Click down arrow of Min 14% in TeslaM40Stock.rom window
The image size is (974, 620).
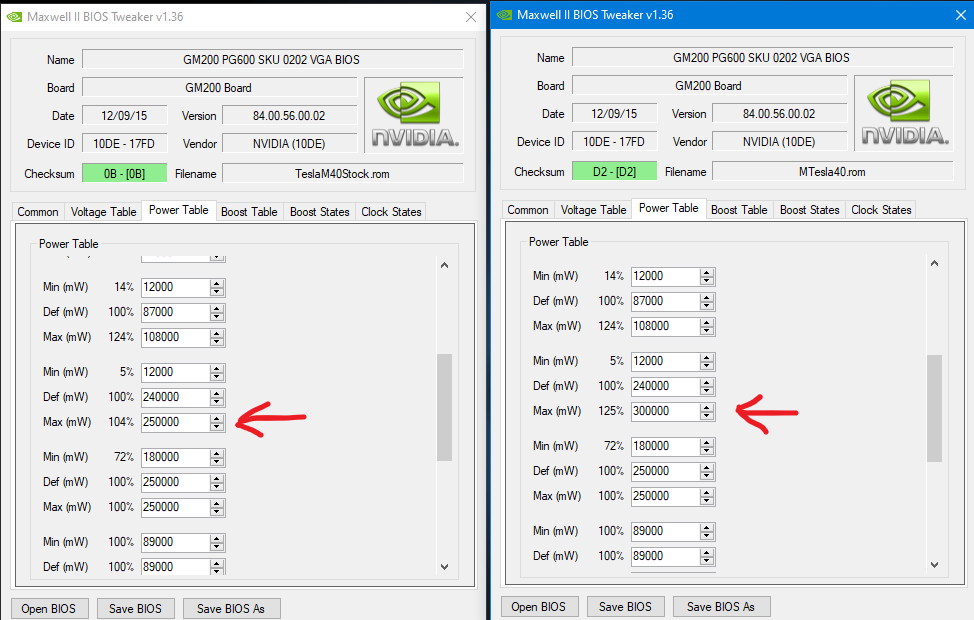(217, 292)
